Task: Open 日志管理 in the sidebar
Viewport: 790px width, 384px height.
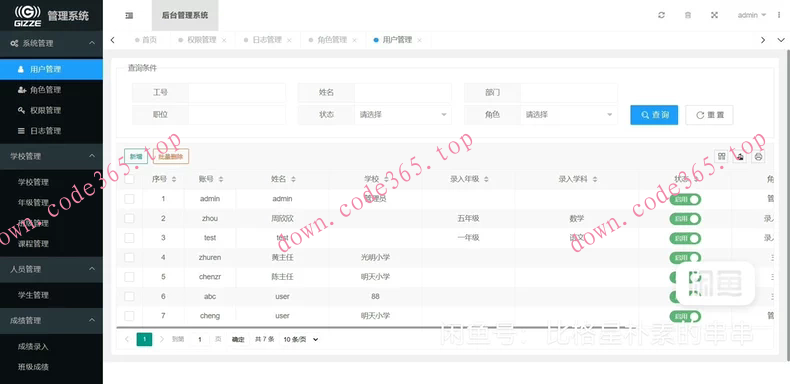Action: (x=51, y=131)
